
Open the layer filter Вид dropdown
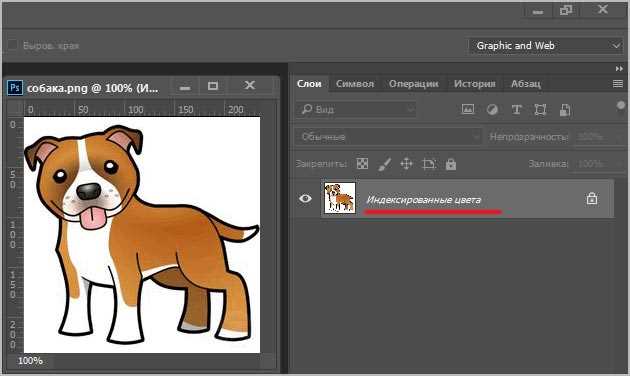click(x=356, y=109)
